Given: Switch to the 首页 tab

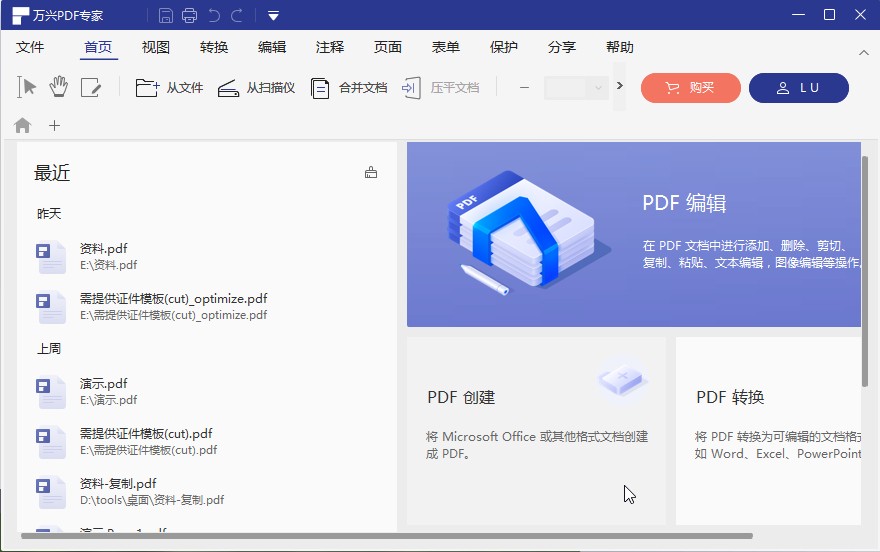Looking at the screenshot, I should [98, 47].
